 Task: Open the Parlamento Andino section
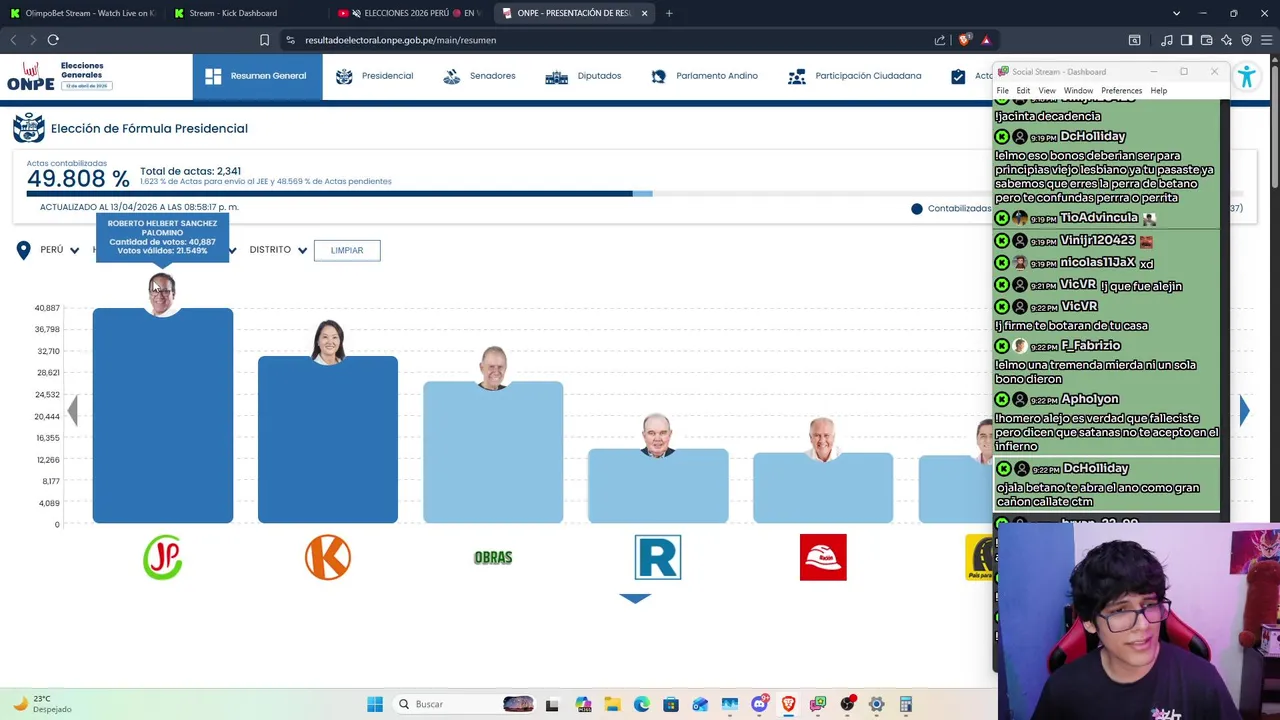pyautogui.click(x=704, y=76)
